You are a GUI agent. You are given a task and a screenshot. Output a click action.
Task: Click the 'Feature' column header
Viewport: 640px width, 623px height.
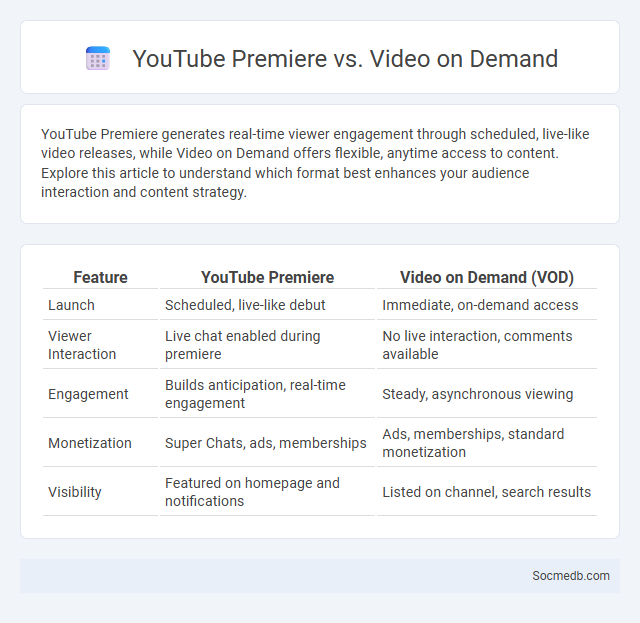pyautogui.click(x=100, y=277)
